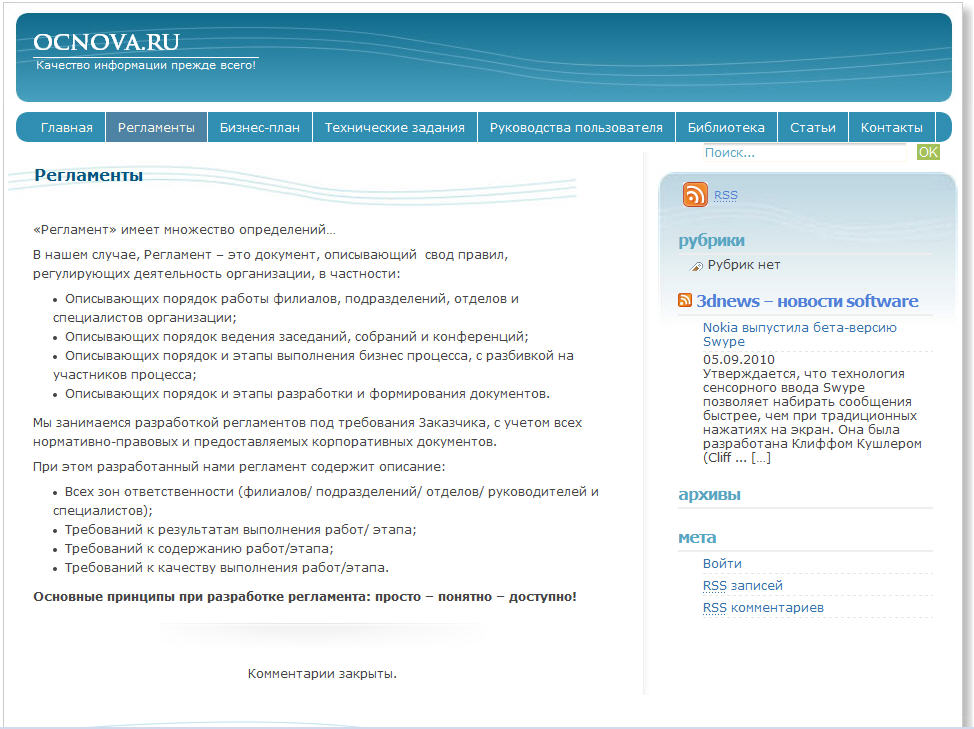Open the Руководства пользователя page
Screen dimensions: 974x729
coord(575,127)
